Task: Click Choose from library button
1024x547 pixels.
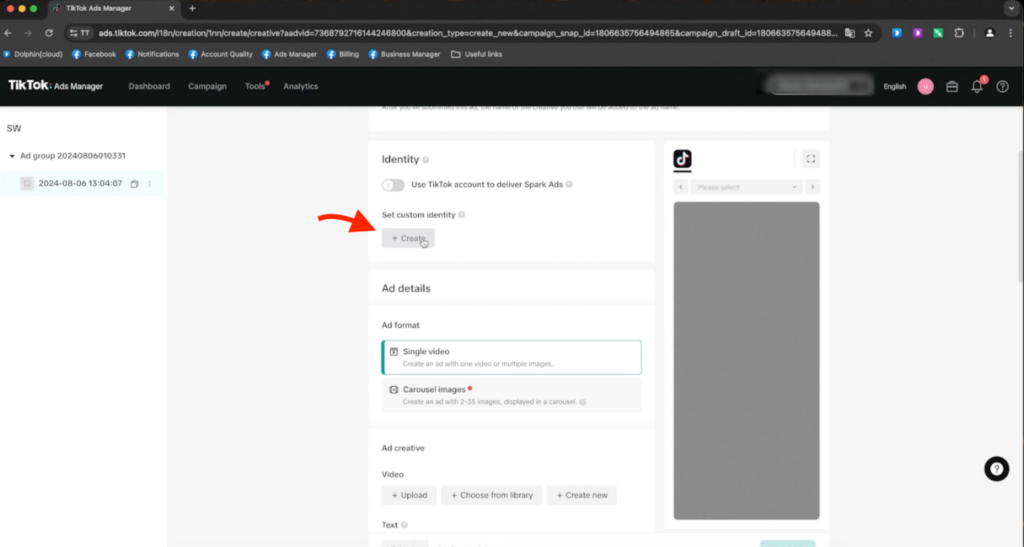Action: tap(492, 495)
